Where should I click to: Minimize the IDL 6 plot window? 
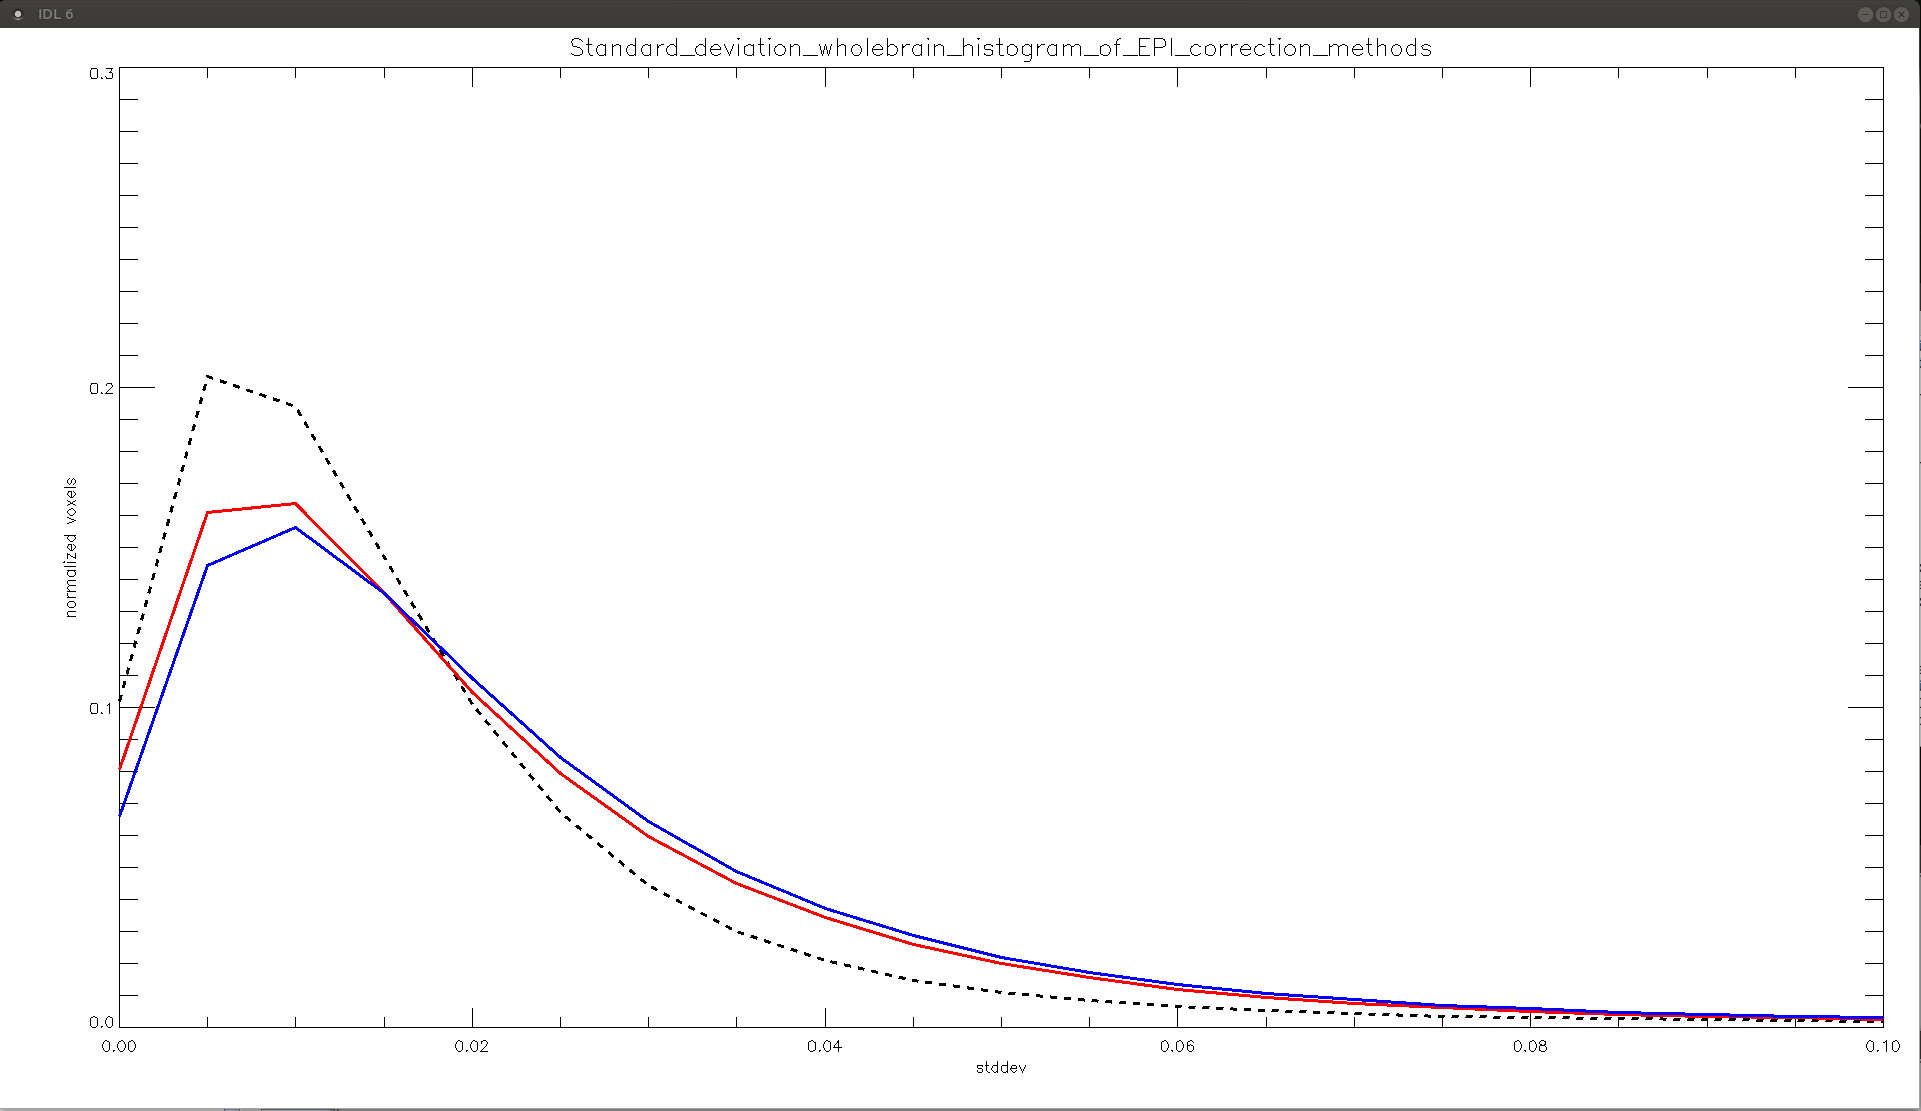pyautogui.click(x=1865, y=14)
